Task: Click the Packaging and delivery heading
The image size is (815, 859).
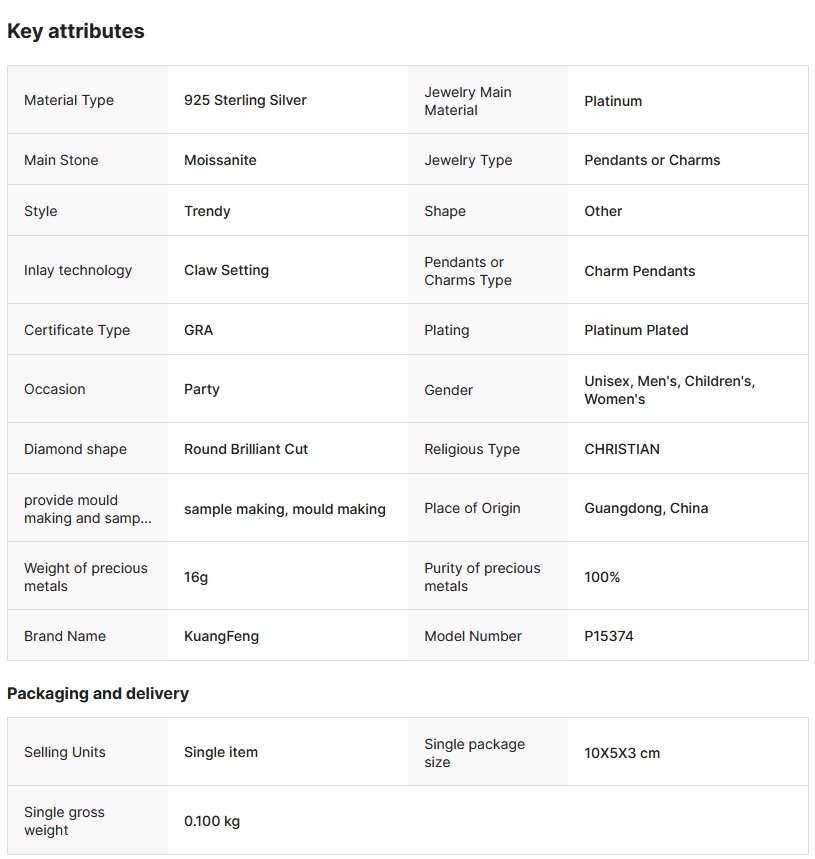Action: click(x=98, y=693)
